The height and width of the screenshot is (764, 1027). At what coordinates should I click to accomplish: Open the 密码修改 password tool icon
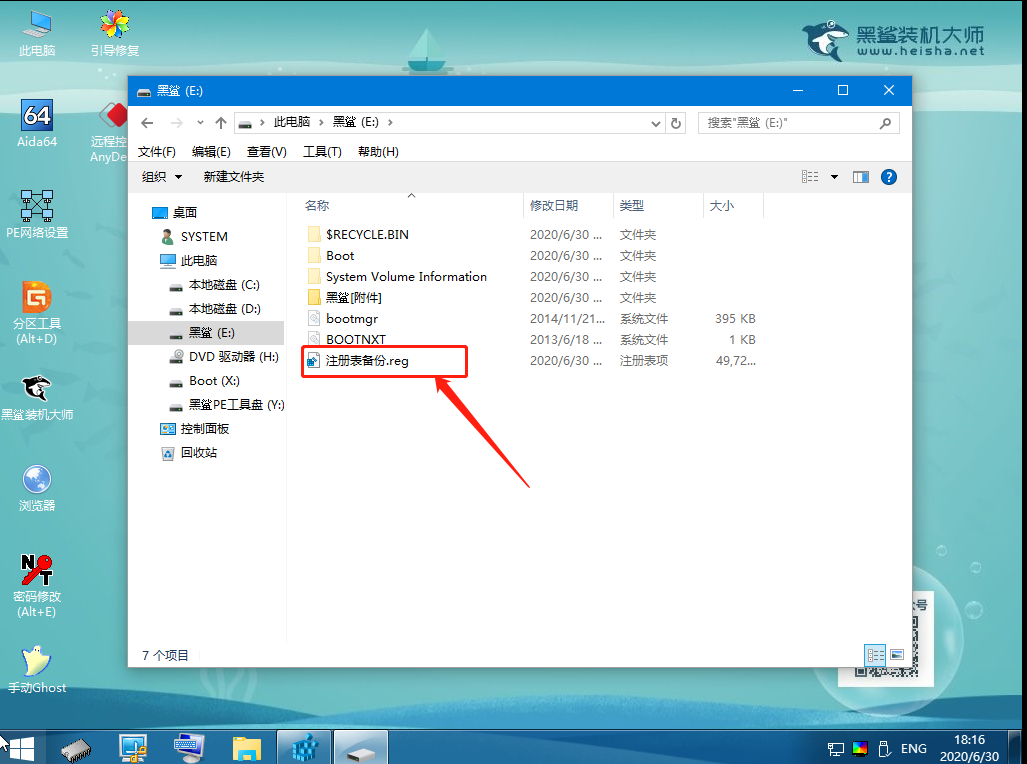click(x=37, y=584)
